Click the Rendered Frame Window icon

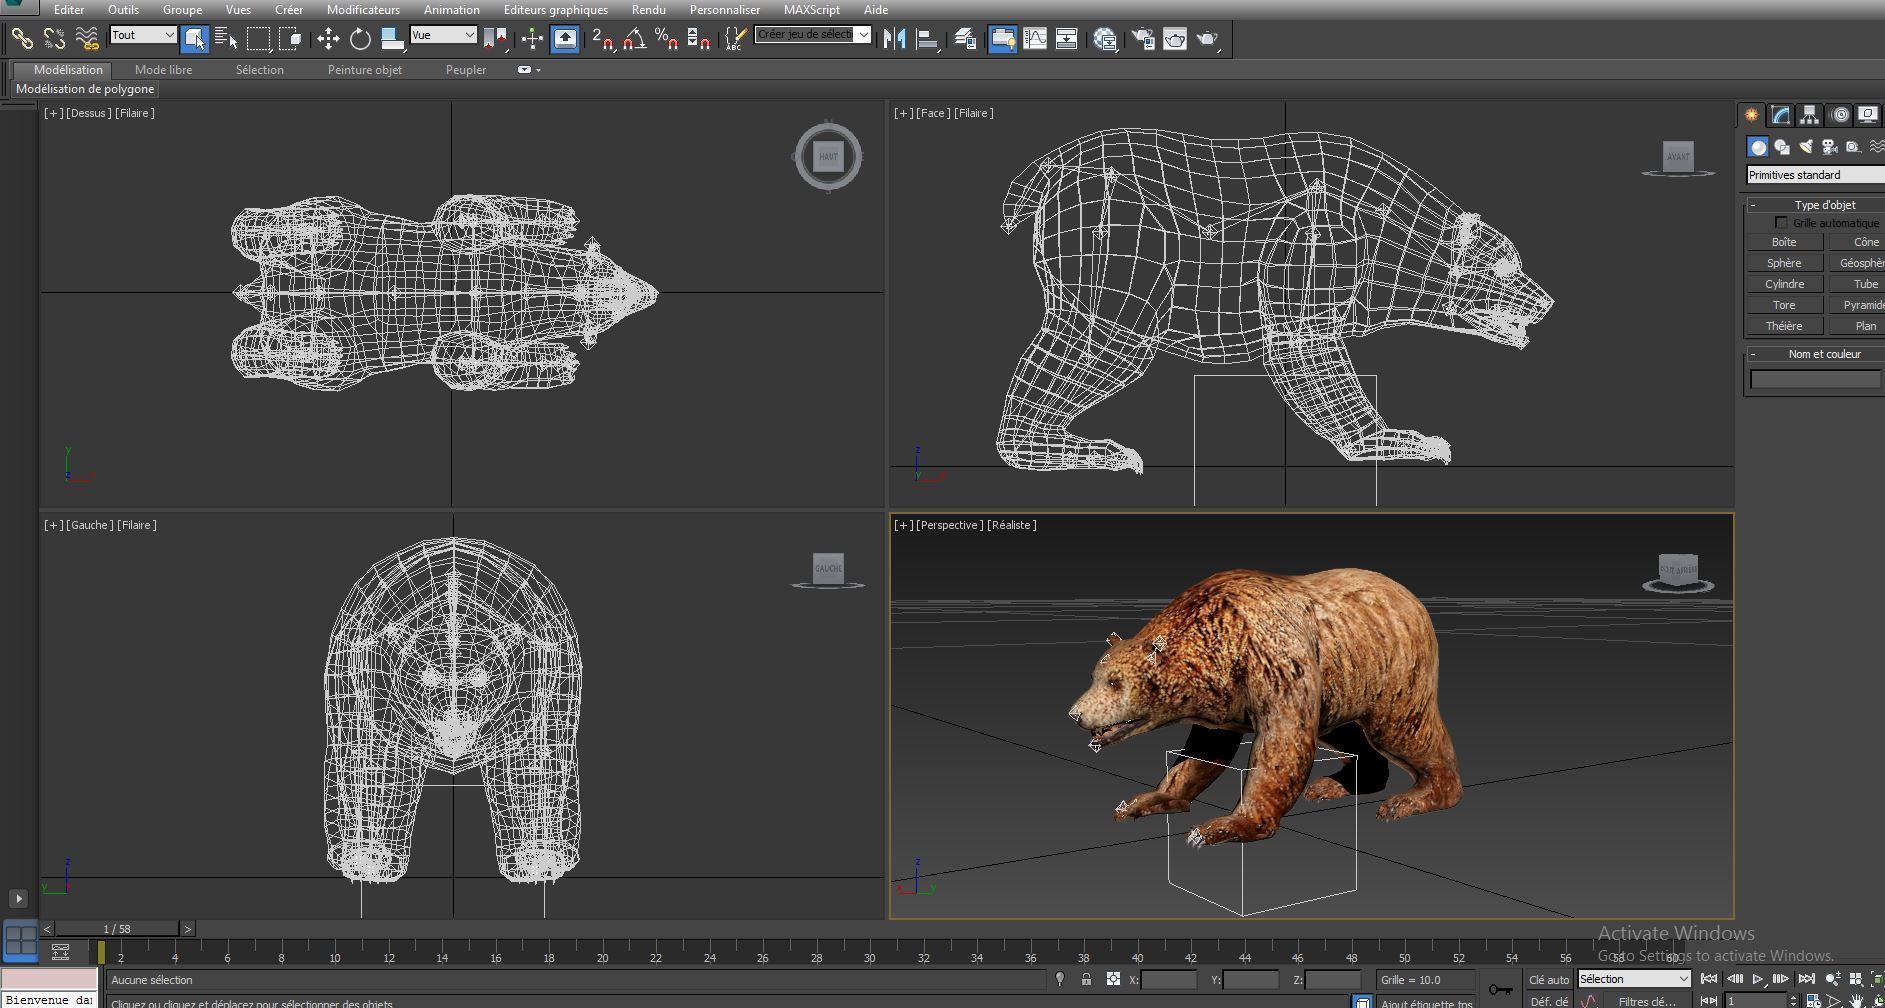point(1175,39)
